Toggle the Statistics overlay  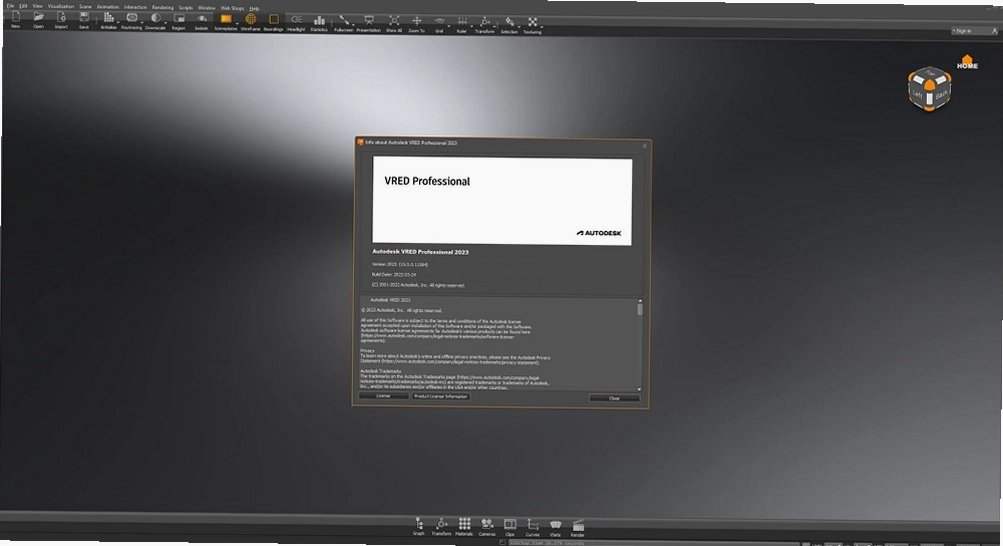point(319,22)
